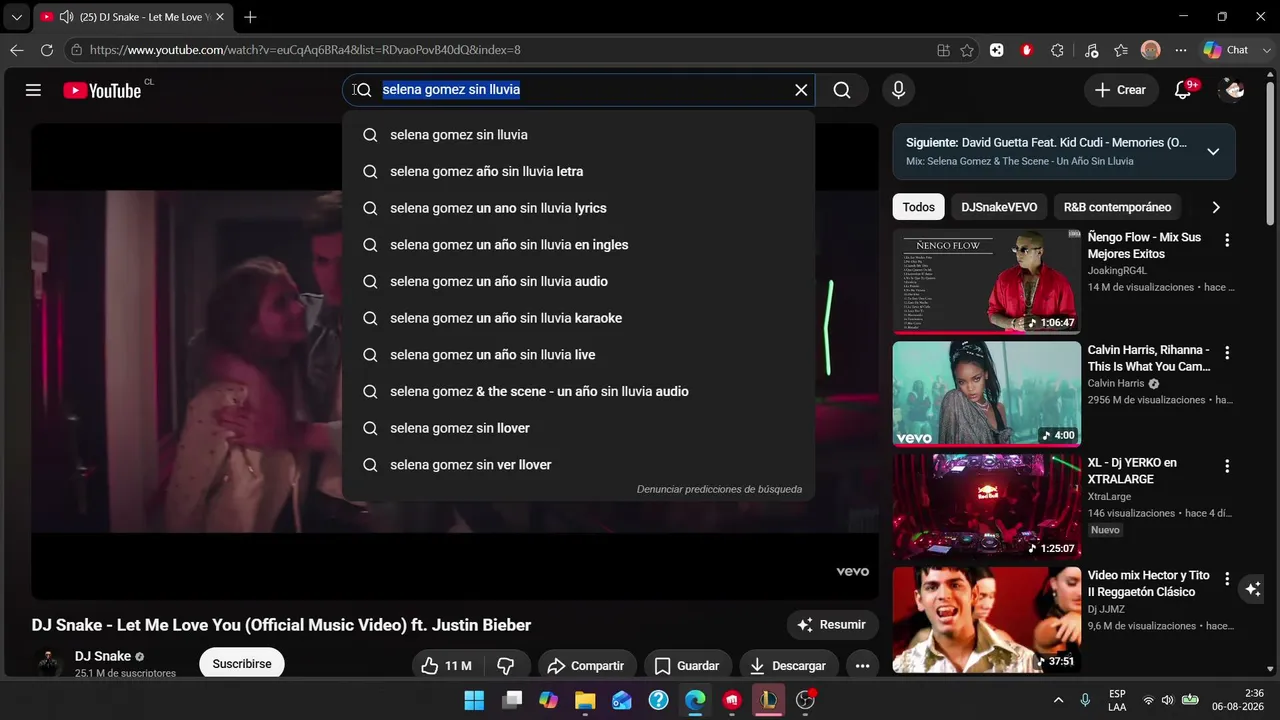Pick suggestion "selena gomez un año sin lluvia karaoke"
This screenshot has height=720, width=1280.
coord(579,318)
